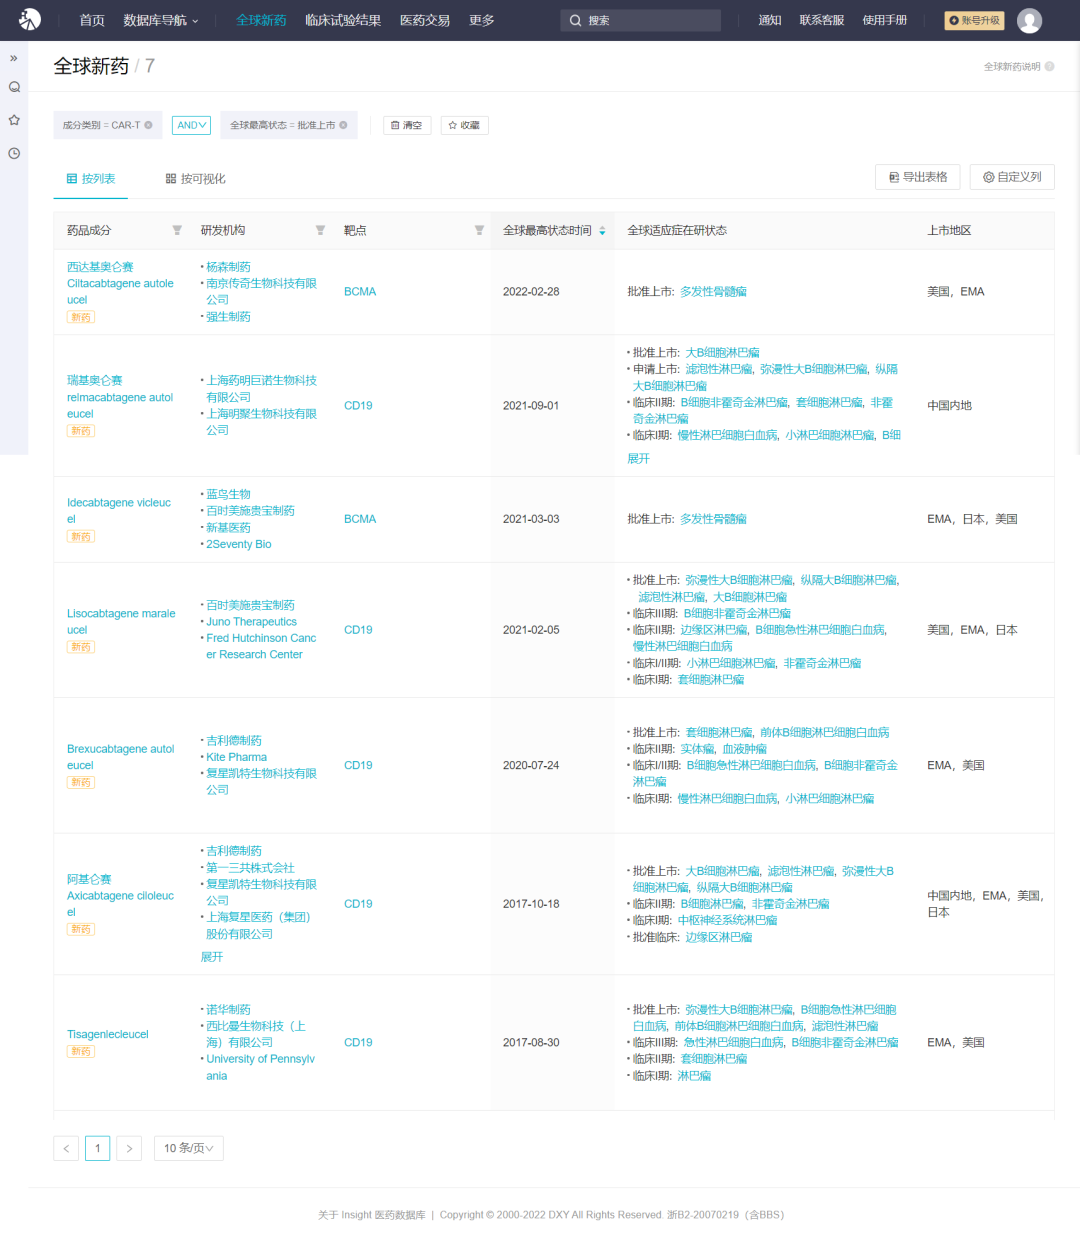Click the 导出表格 export button

pos(918,177)
